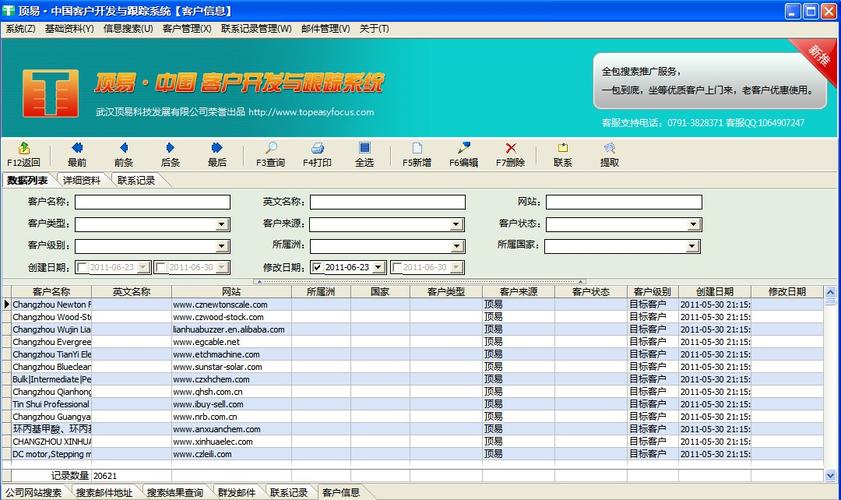Uncheck the 修改日期 start date checkbox
841x500 pixels.
tap(318, 267)
